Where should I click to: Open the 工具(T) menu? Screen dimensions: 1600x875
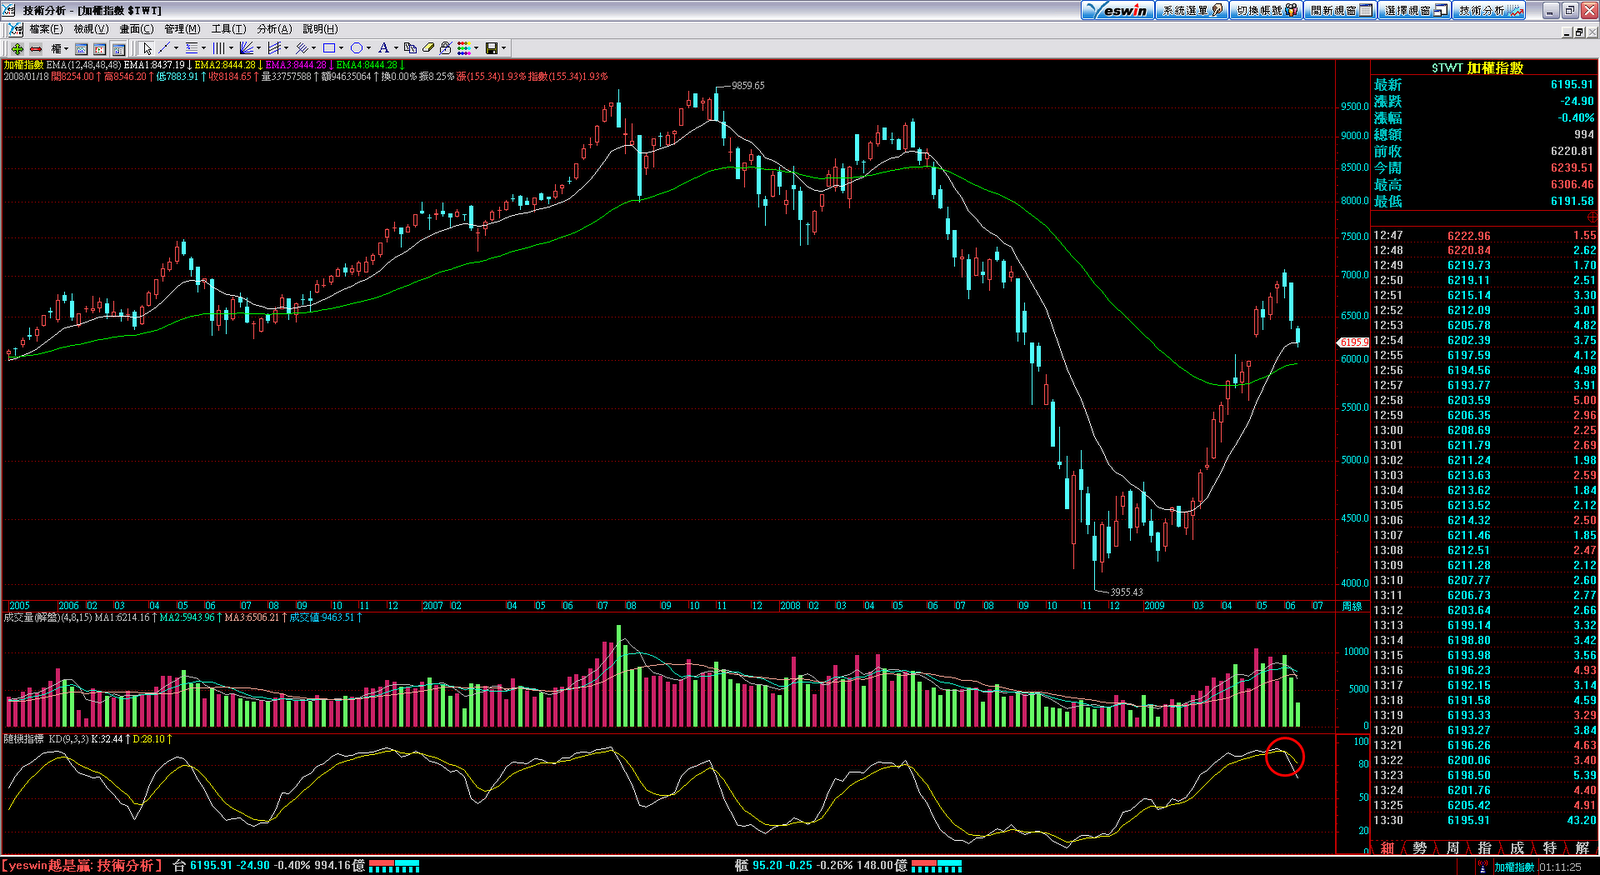point(228,29)
